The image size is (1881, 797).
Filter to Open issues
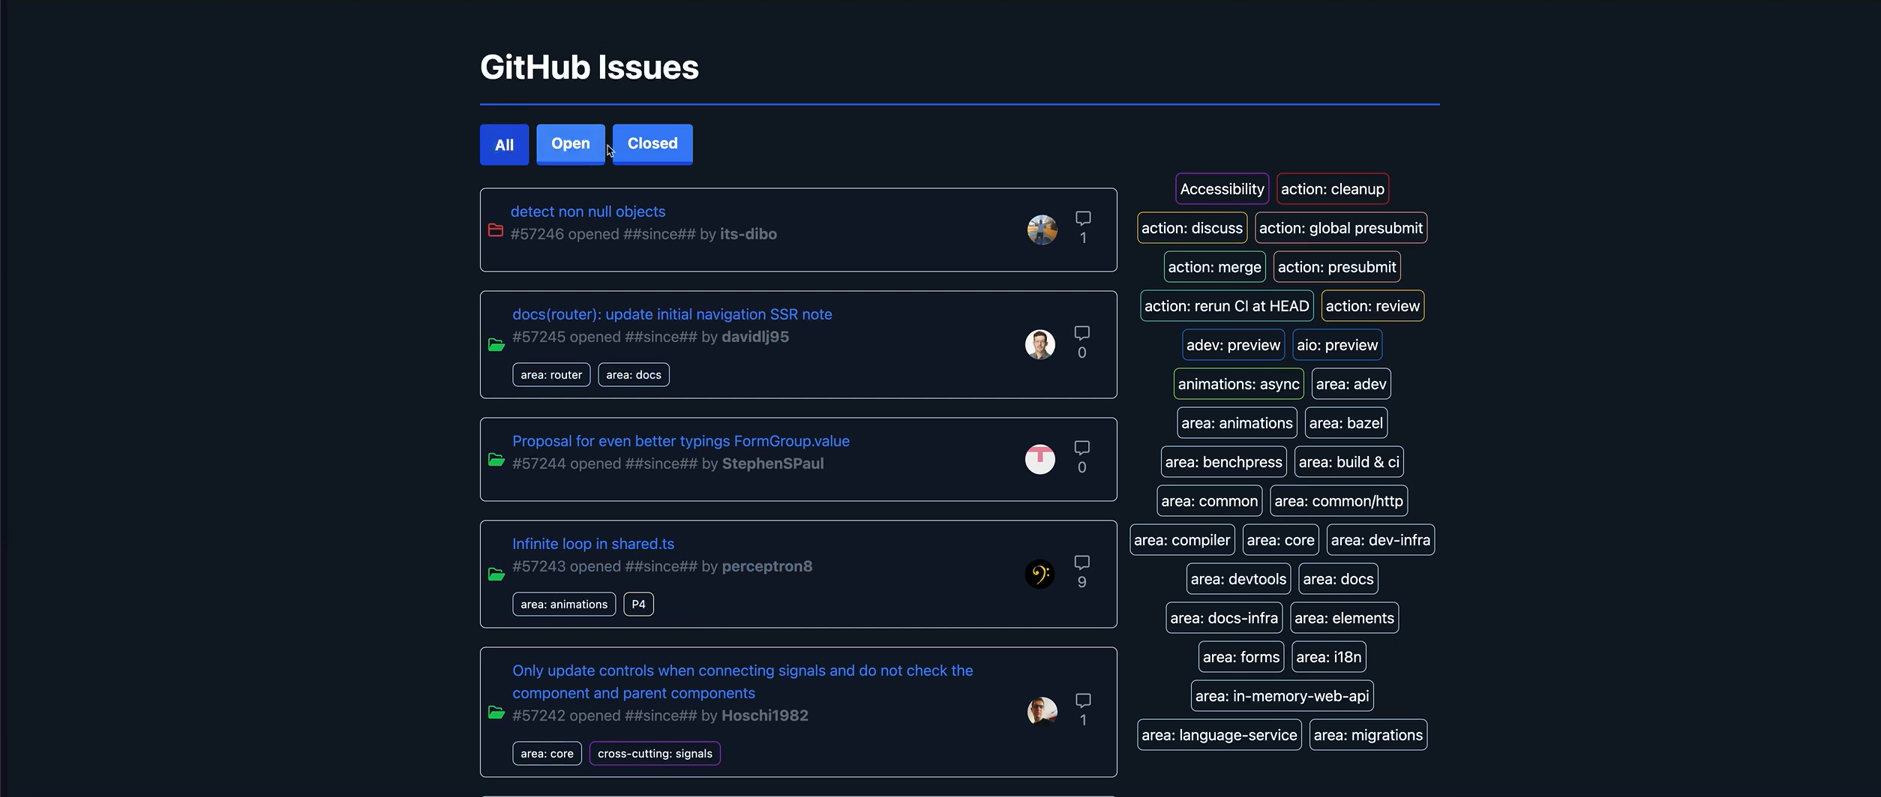pos(570,144)
